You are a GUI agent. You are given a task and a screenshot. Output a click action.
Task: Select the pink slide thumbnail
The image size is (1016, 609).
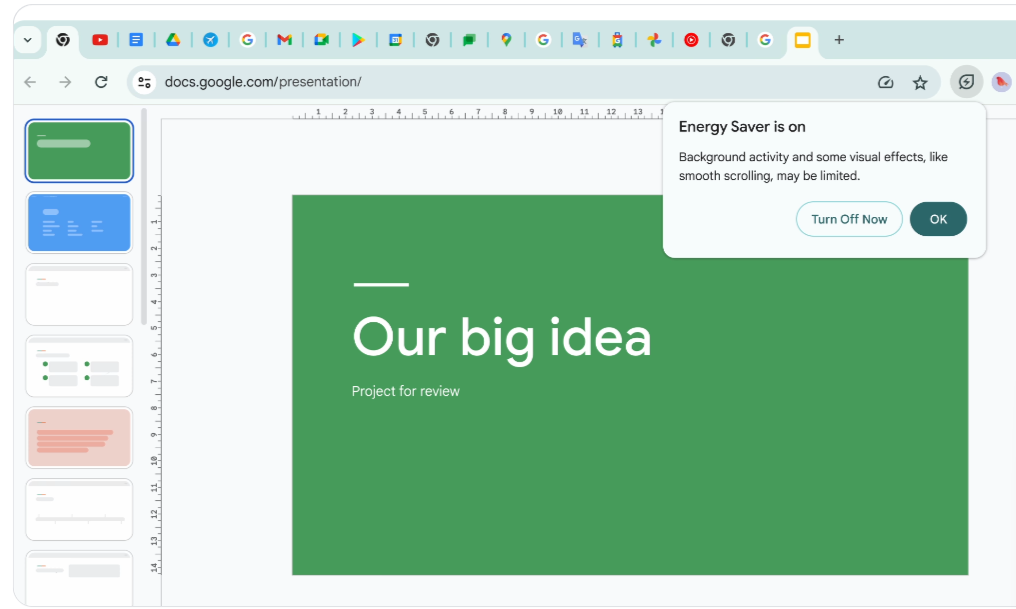(79, 437)
